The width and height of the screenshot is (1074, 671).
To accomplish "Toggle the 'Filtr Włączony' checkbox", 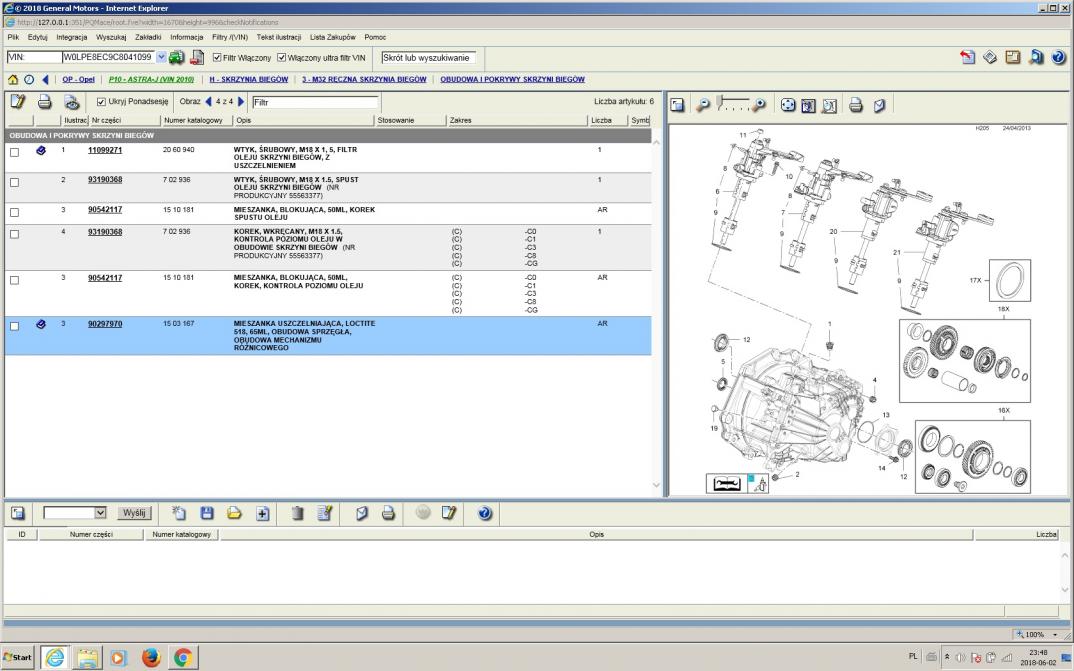I will [x=218, y=58].
